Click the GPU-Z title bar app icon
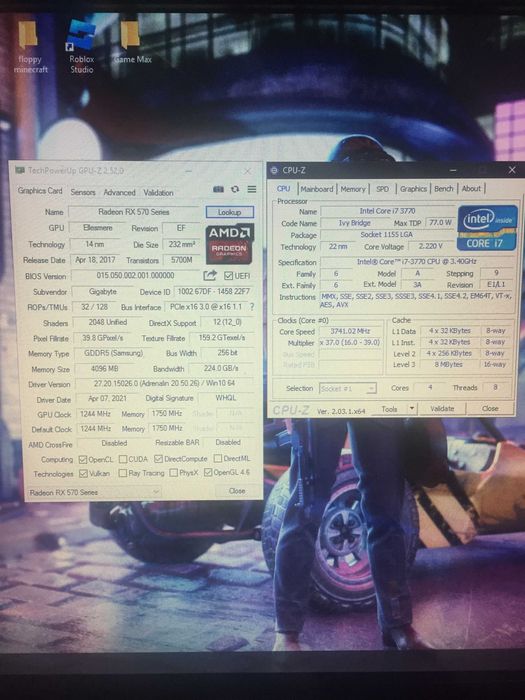This screenshot has height=700, width=525. click(x=20, y=170)
